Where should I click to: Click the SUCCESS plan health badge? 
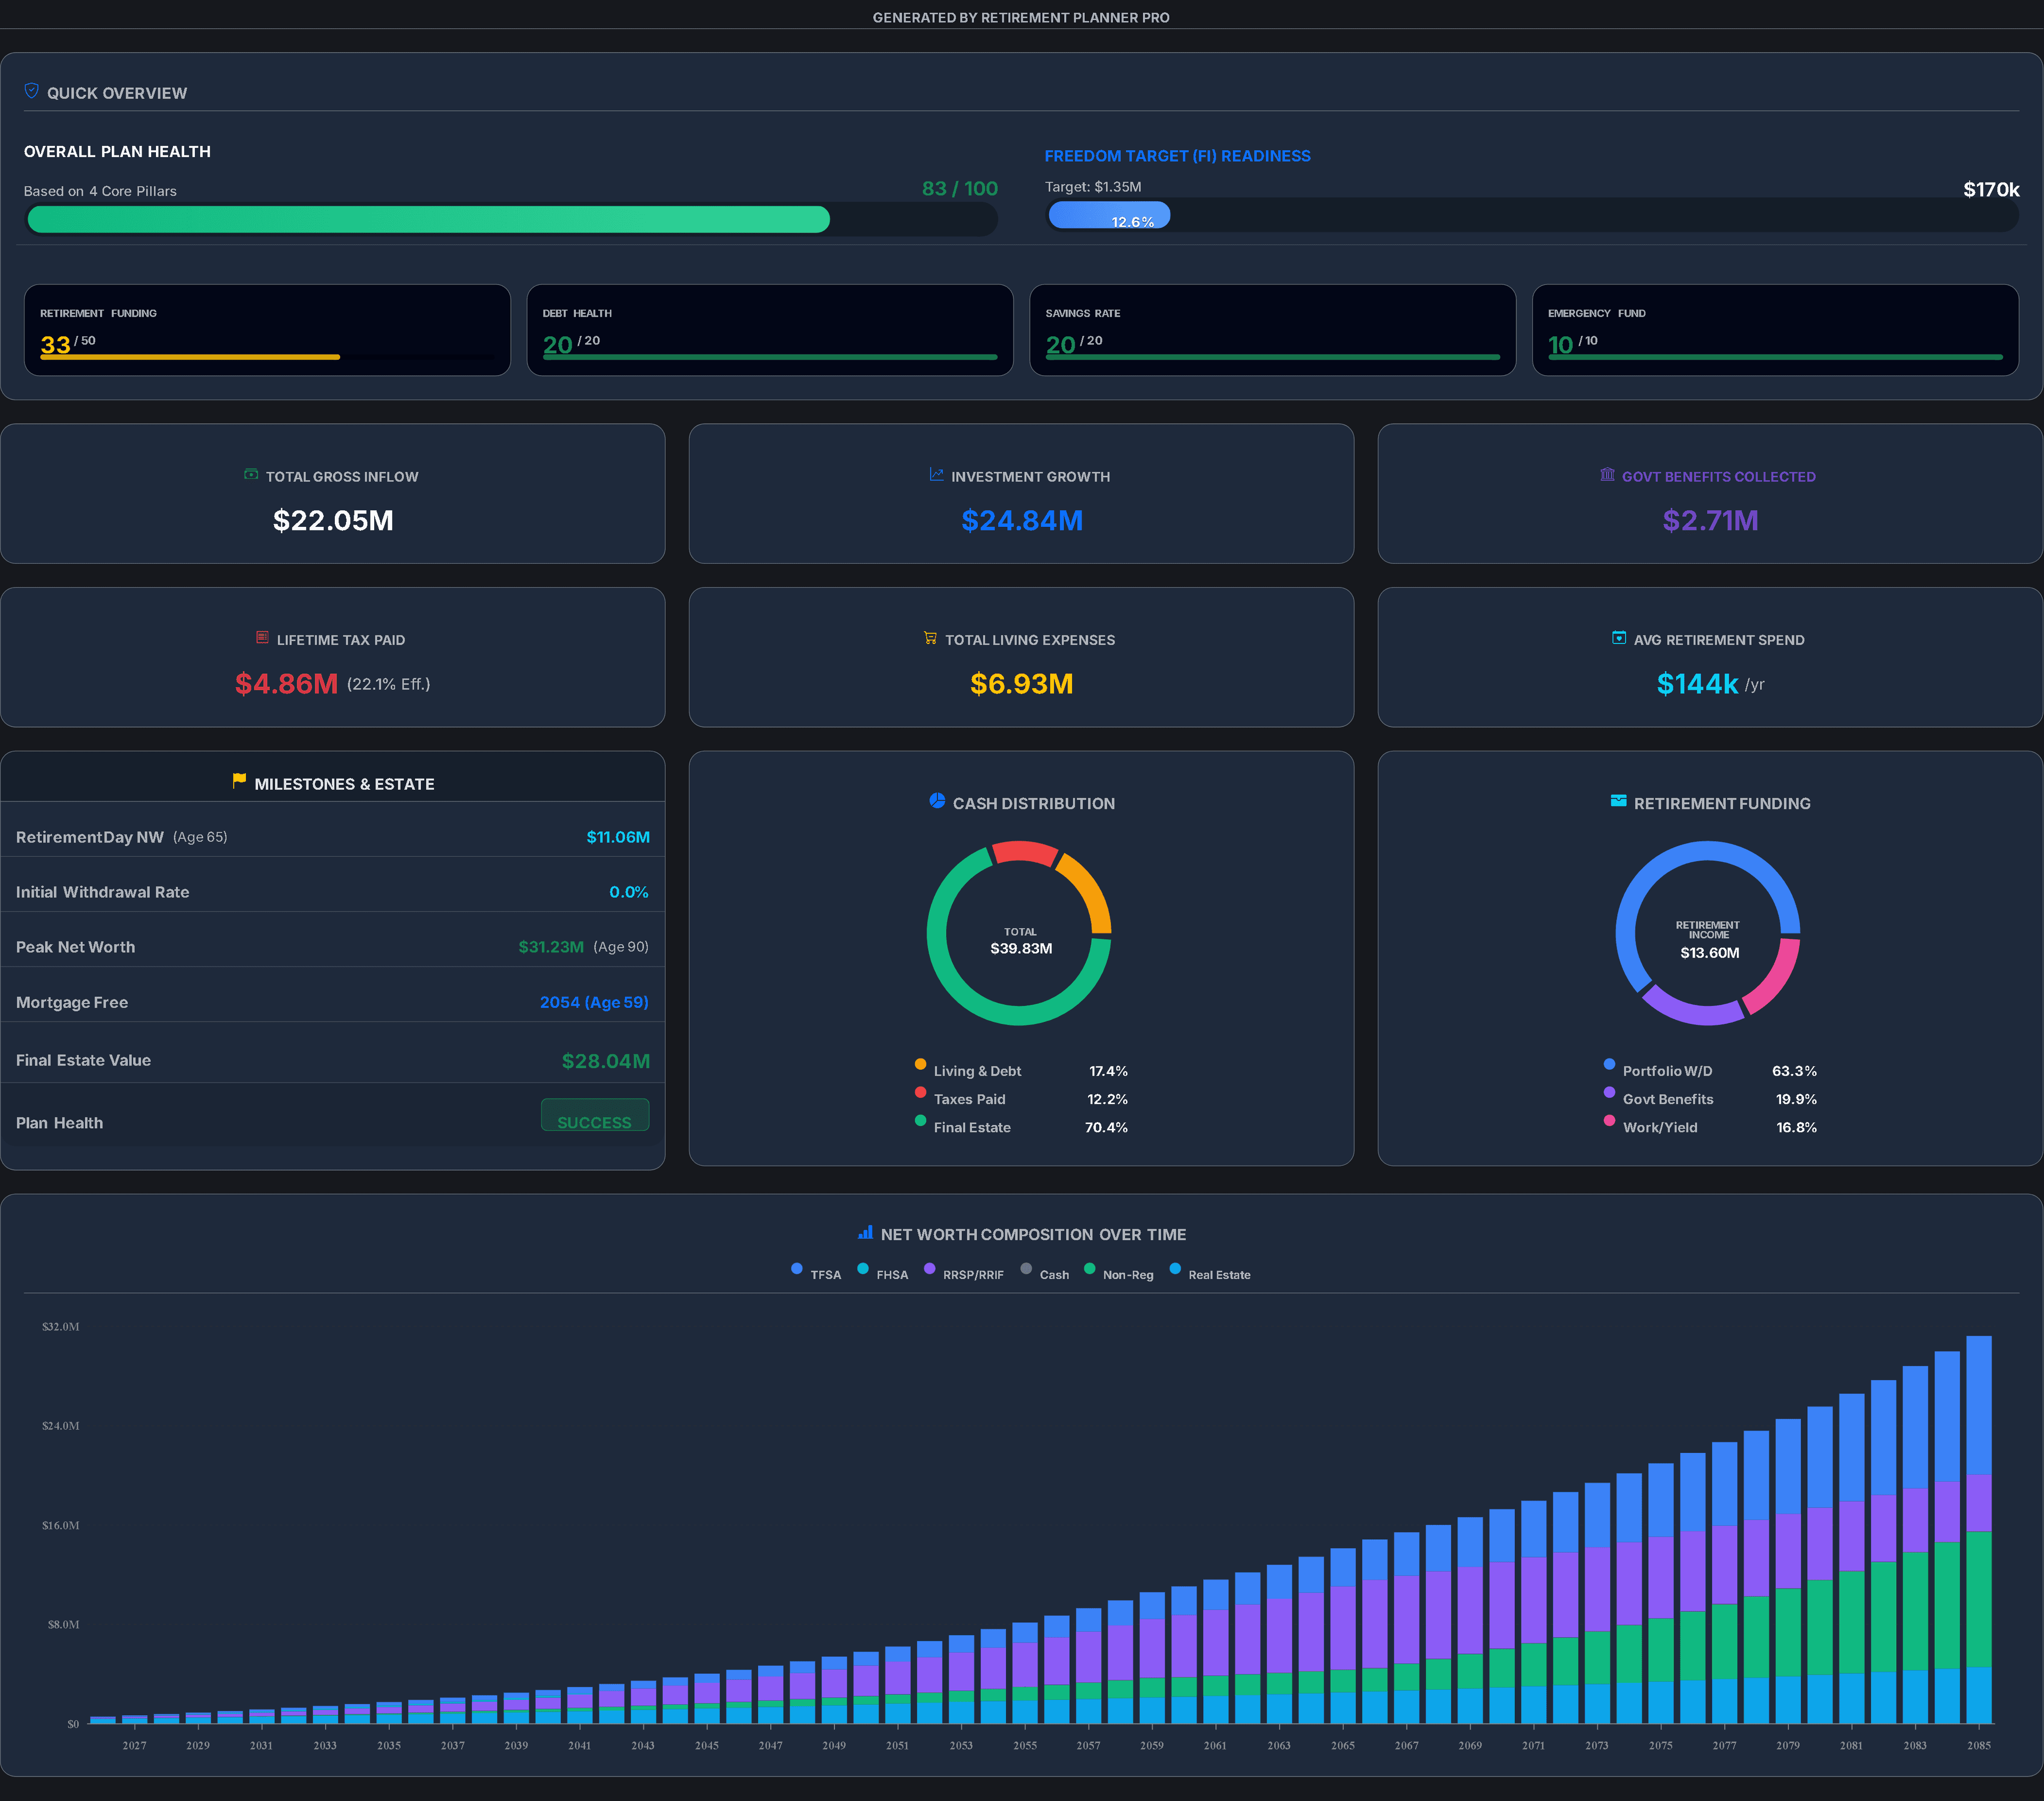pyautogui.click(x=595, y=1116)
